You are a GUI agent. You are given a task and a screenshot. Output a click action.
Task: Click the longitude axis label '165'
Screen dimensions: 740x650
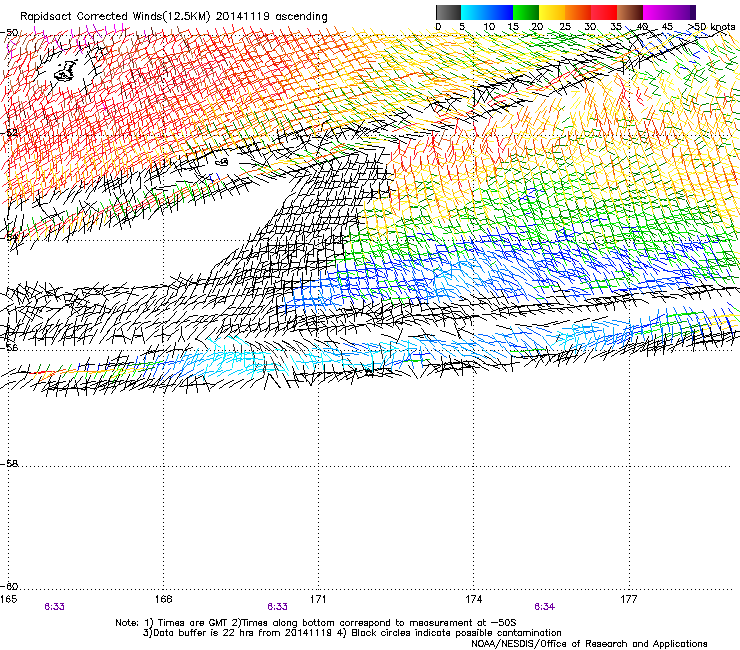pos(8,599)
